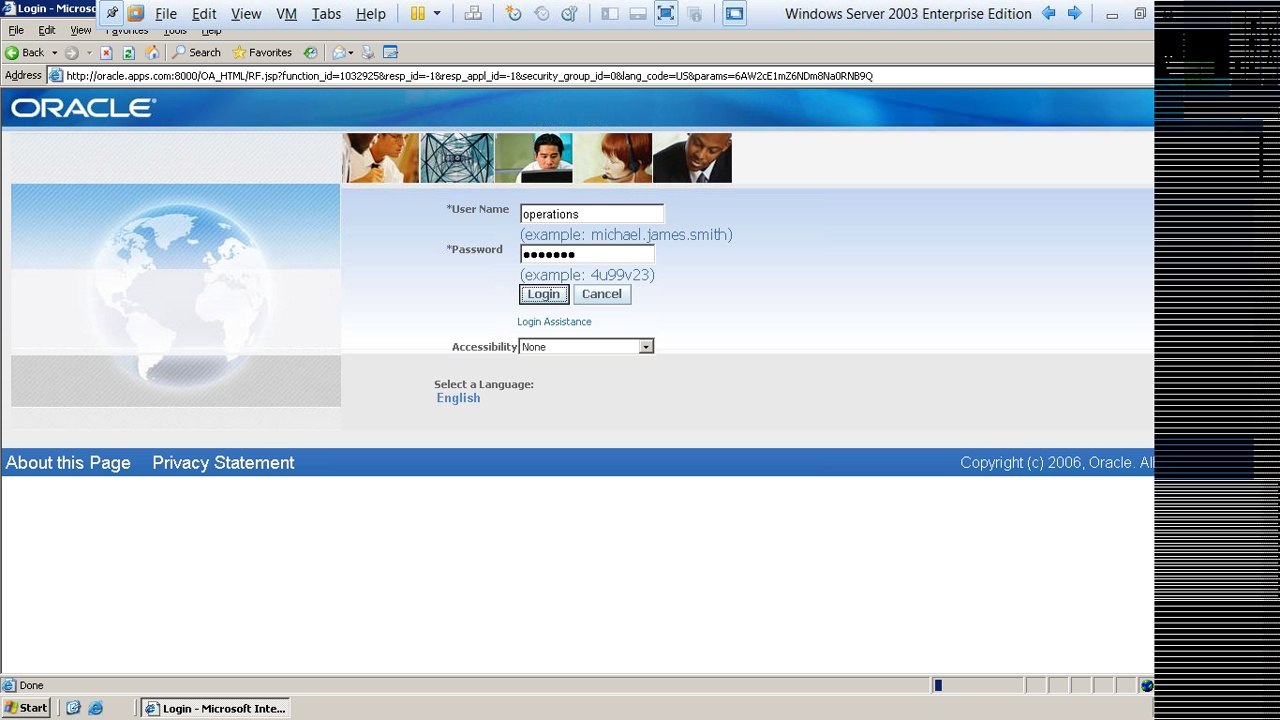Pin the VMware toolbar with the pushpin icon
Image resolution: width=1280 pixels, height=720 pixels.
(x=112, y=14)
